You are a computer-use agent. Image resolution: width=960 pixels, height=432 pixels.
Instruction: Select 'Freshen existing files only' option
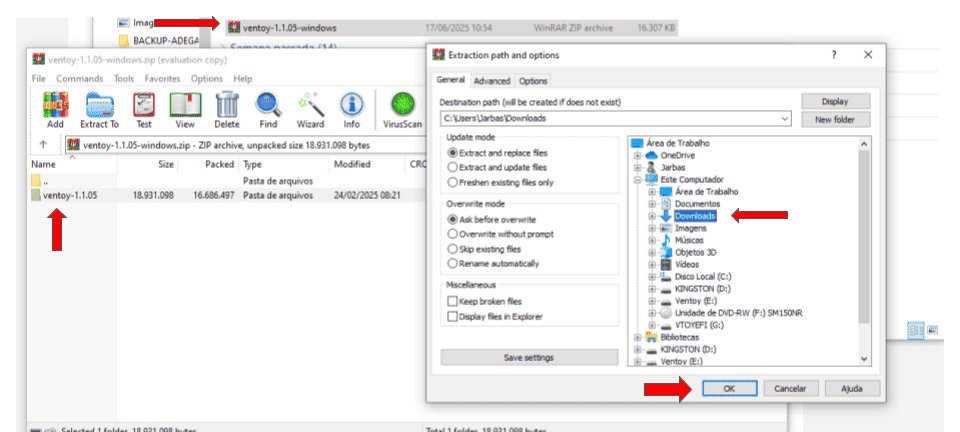point(453,182)
